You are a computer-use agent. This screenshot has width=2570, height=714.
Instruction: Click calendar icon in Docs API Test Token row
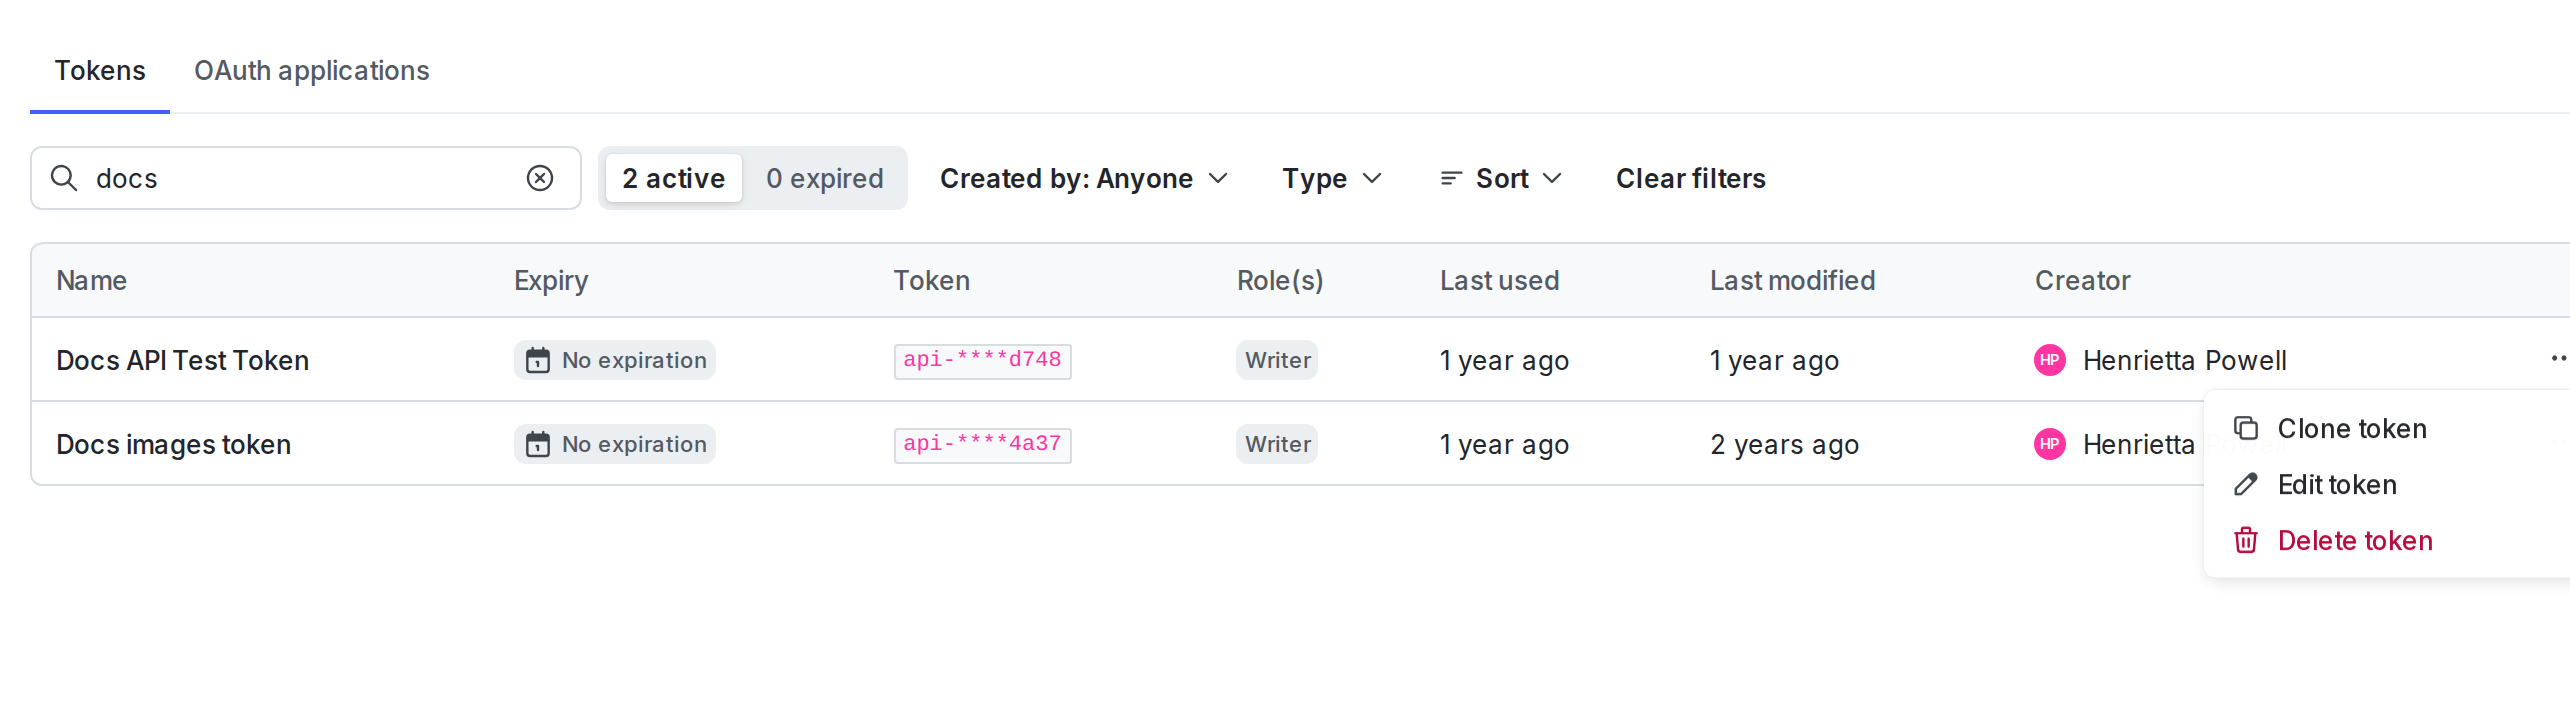(x=538, y=360)
